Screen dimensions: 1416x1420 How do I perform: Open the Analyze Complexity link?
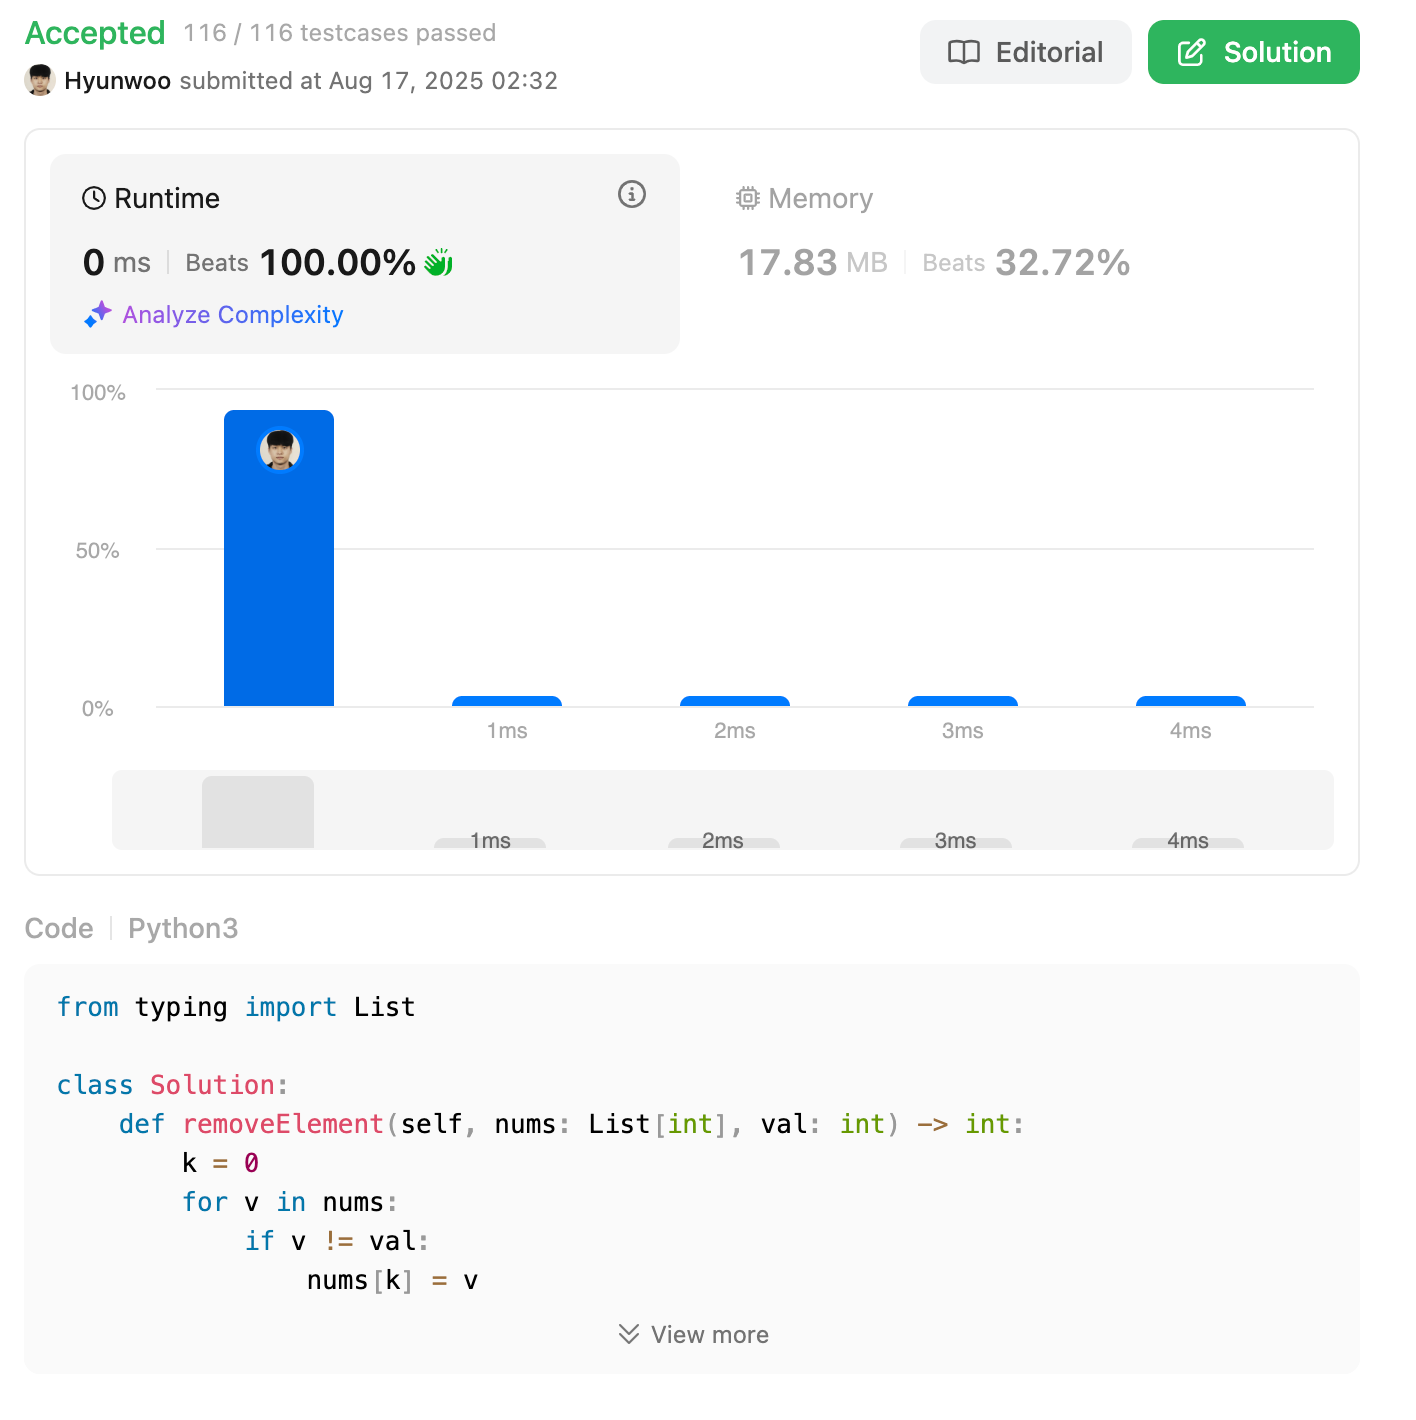[x=233, y=314]
